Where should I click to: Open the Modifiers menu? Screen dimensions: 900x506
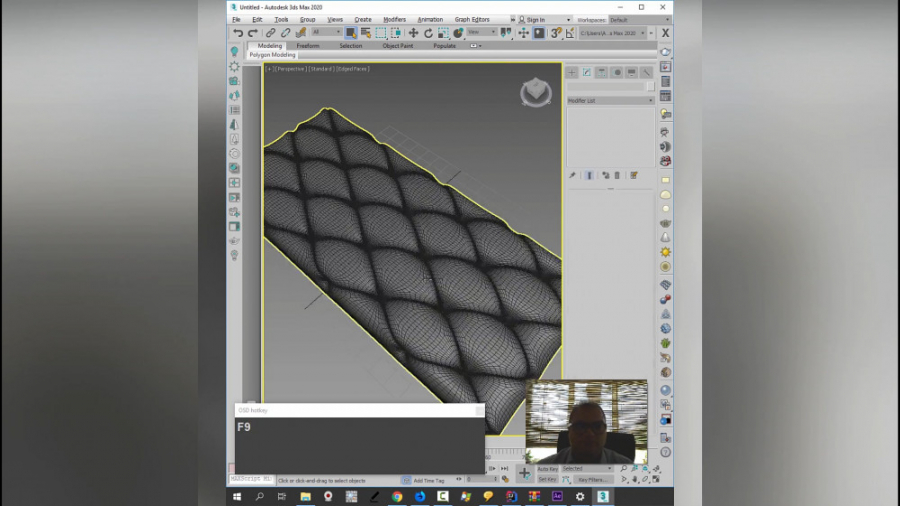[x=394, y=19]
